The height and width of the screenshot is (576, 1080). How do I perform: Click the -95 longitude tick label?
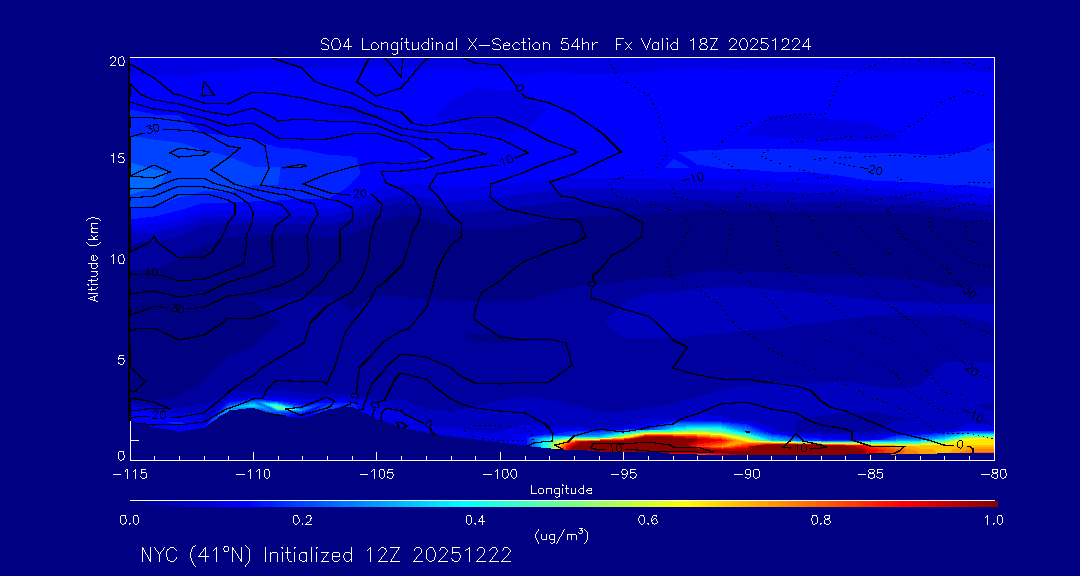pyautogui.click(x=623, y=475)
